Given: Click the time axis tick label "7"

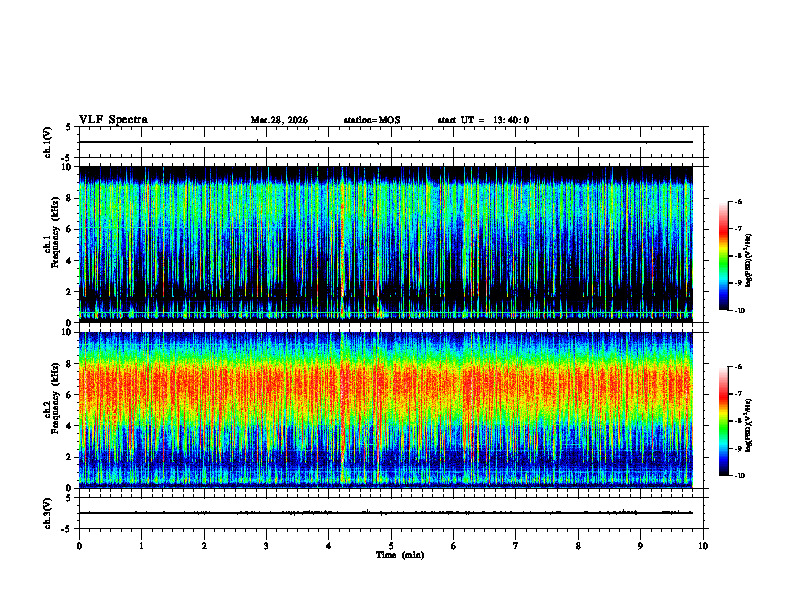Looking at the screenshot, I should (516, 546).
